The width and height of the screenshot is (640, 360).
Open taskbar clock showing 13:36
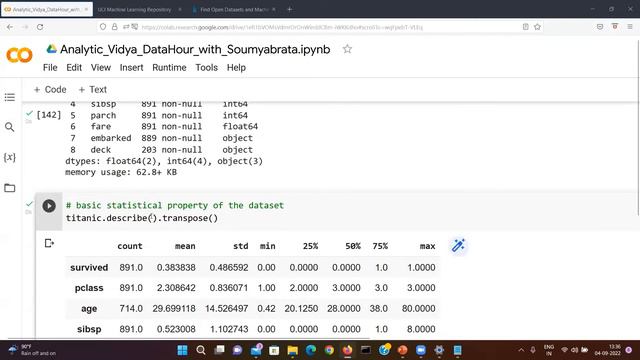coord(608,350)
